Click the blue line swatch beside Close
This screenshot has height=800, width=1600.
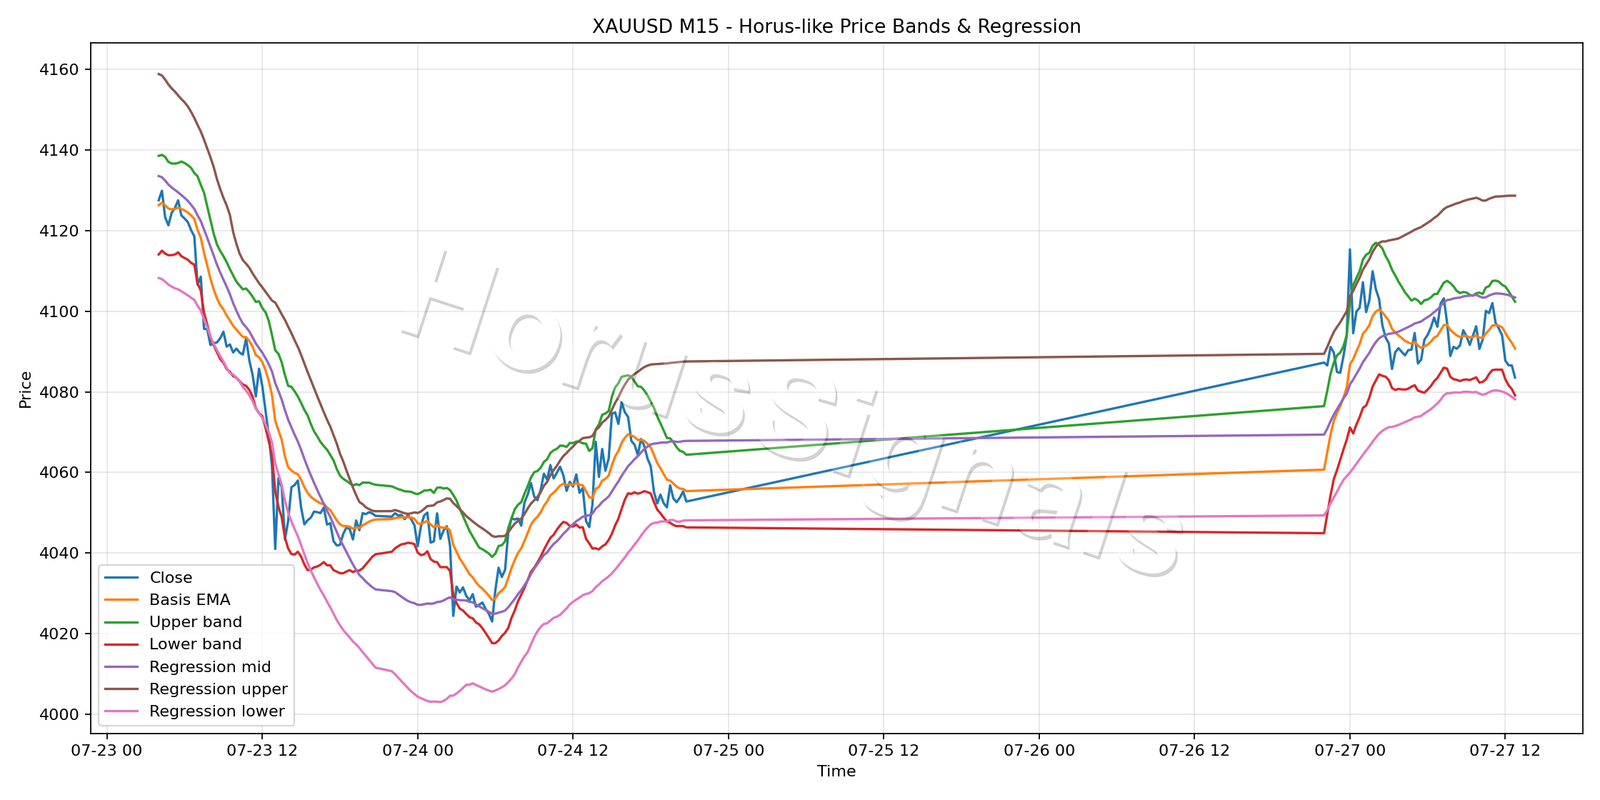tap(122, 578)
